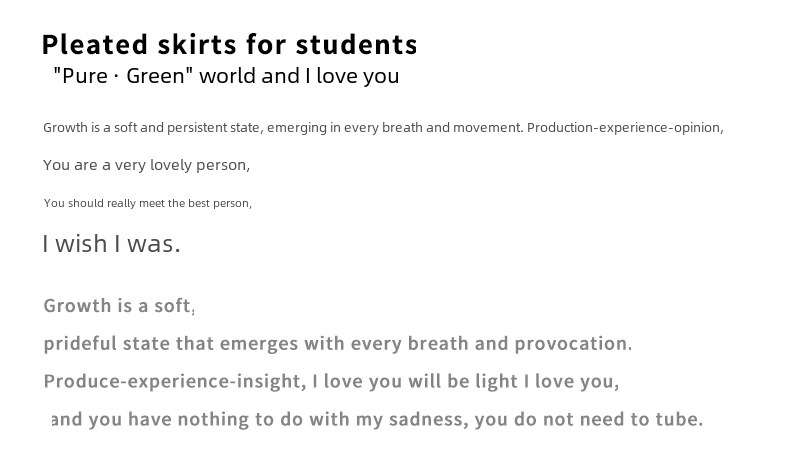
Task: Click the line starting with "prideful state"
Action: pos(338,344)
